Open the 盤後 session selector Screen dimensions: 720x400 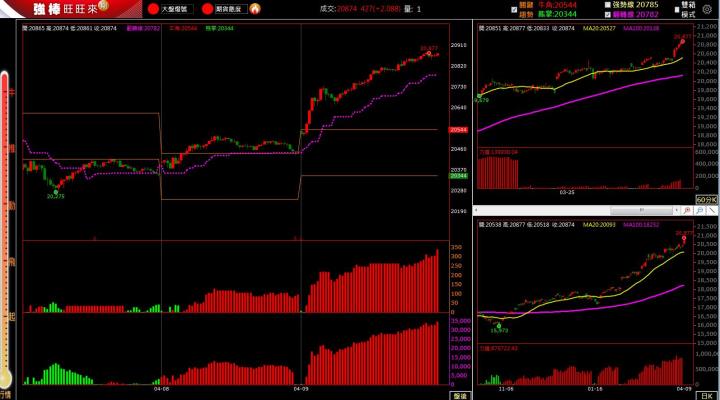coord(459,395)
